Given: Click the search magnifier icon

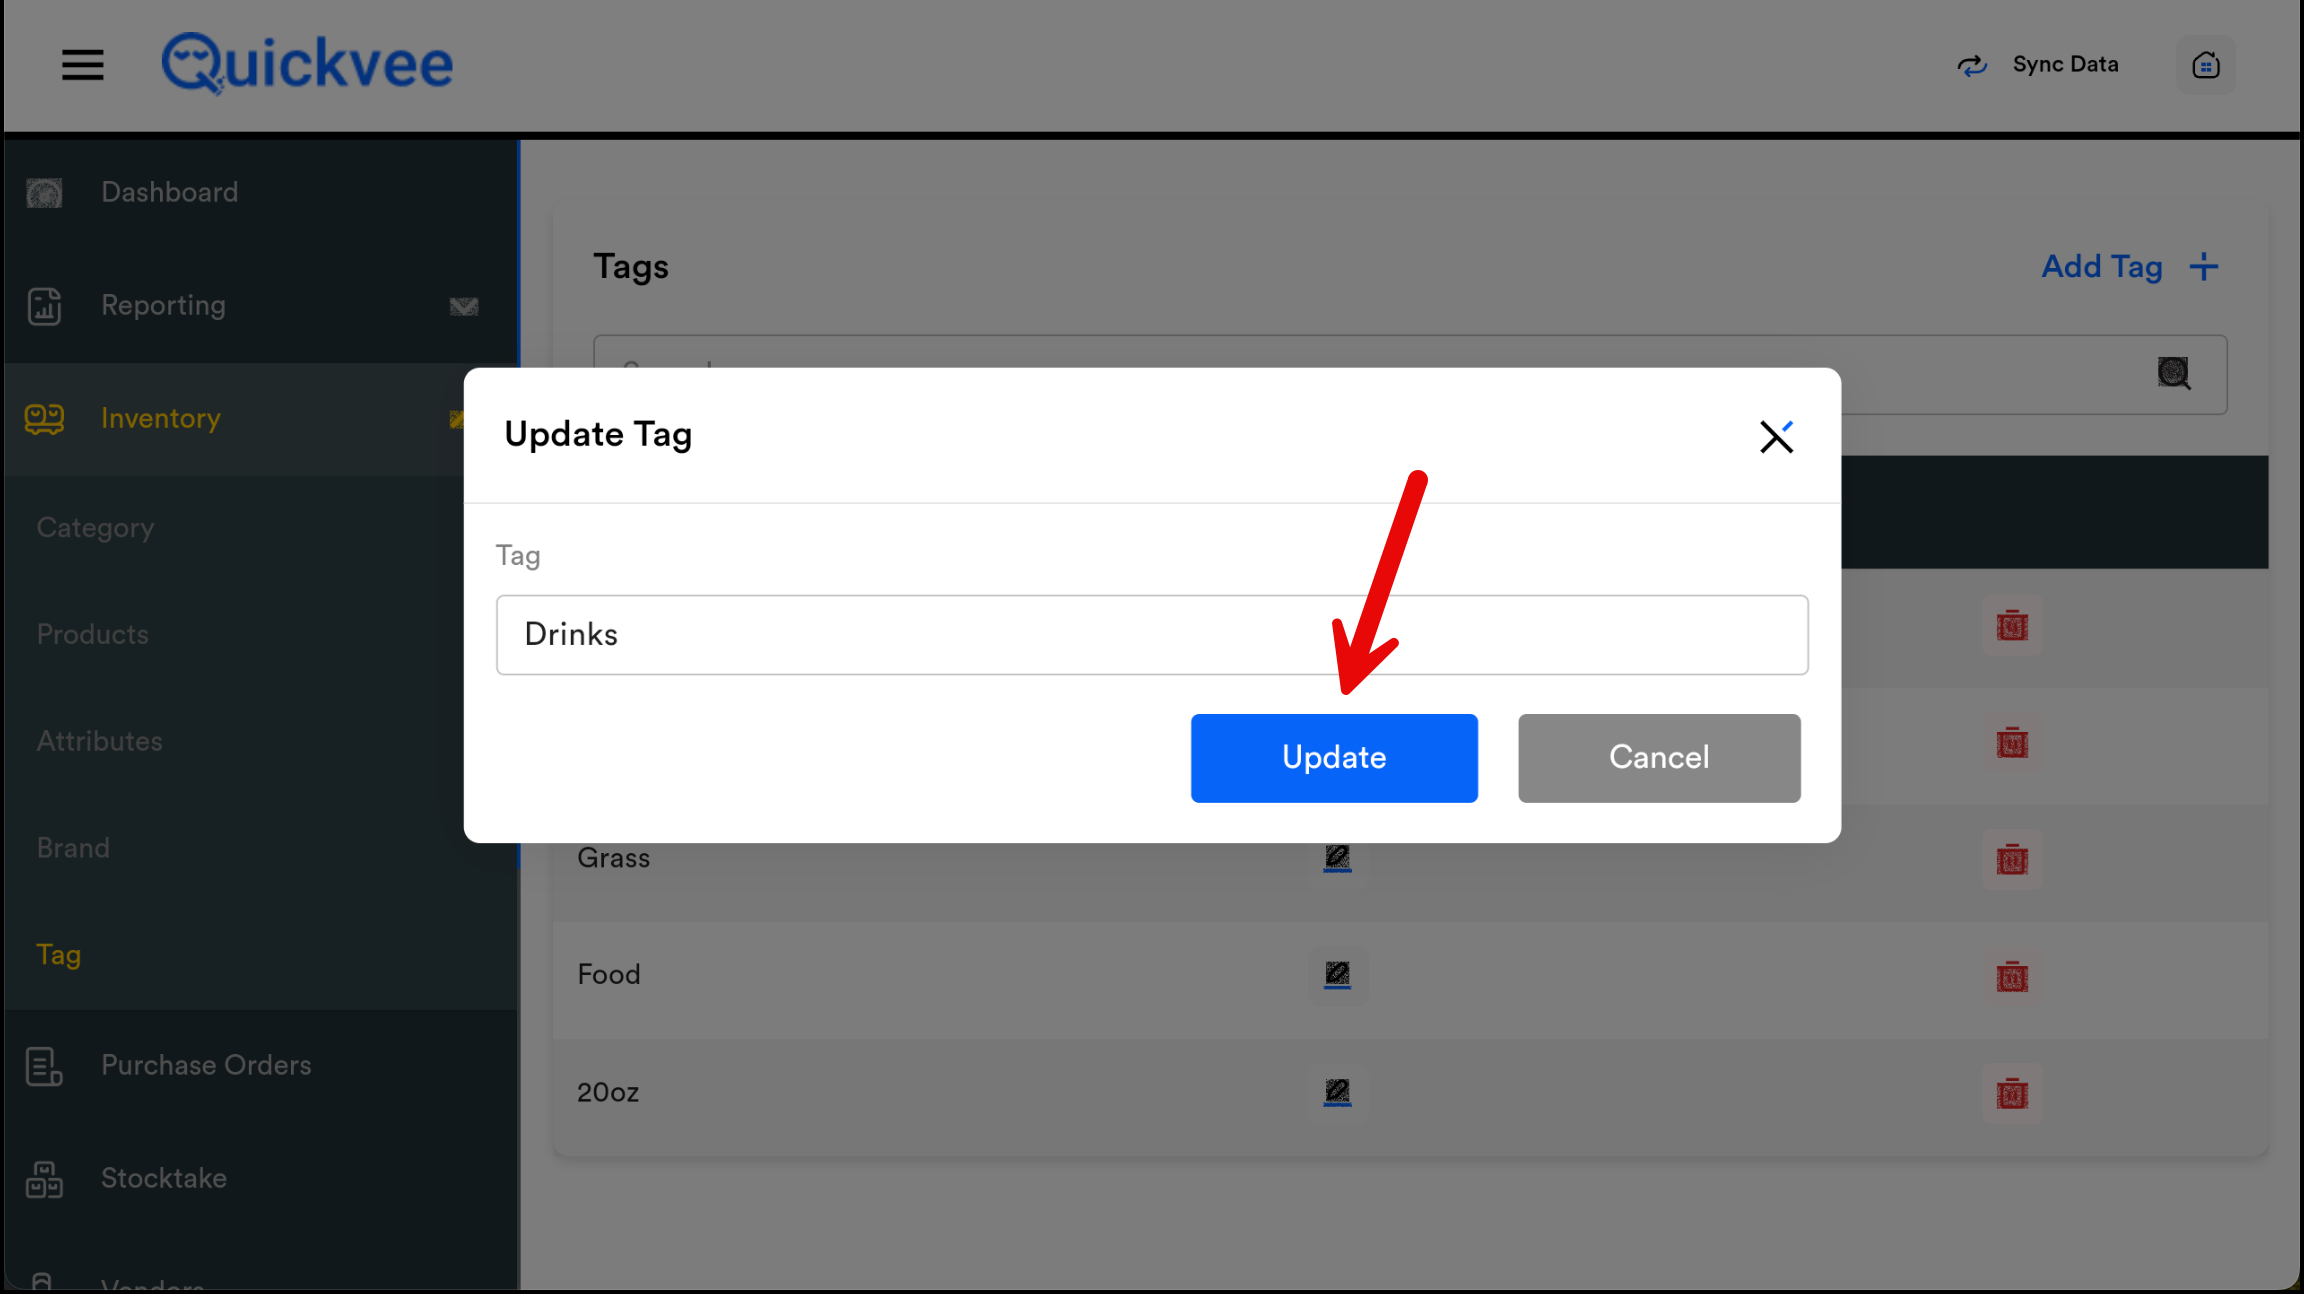Looking at the screenshot, I should [x=2172, y=373].
